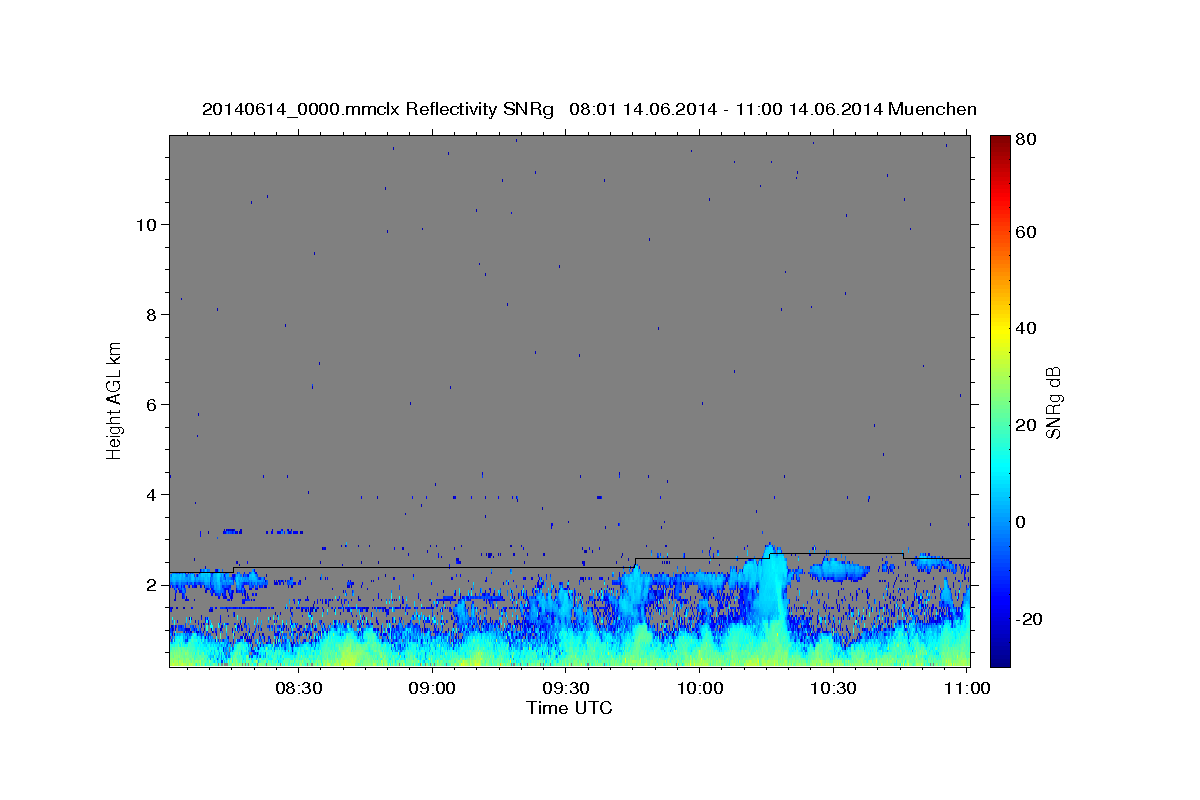Click the height axis value 2
1200x800 pixels.
pos(150,585)
